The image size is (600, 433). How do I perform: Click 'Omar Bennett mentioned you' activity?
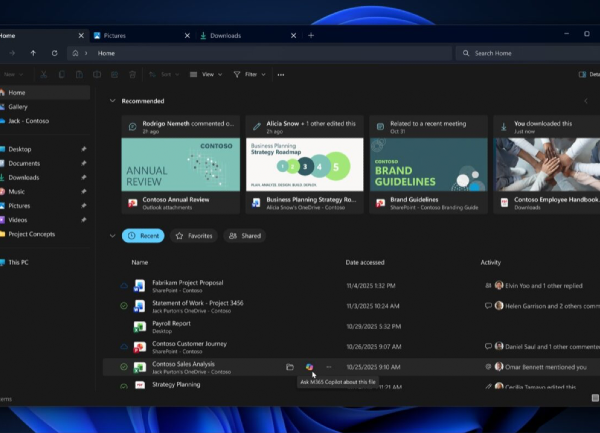click(x=546, y=367)
